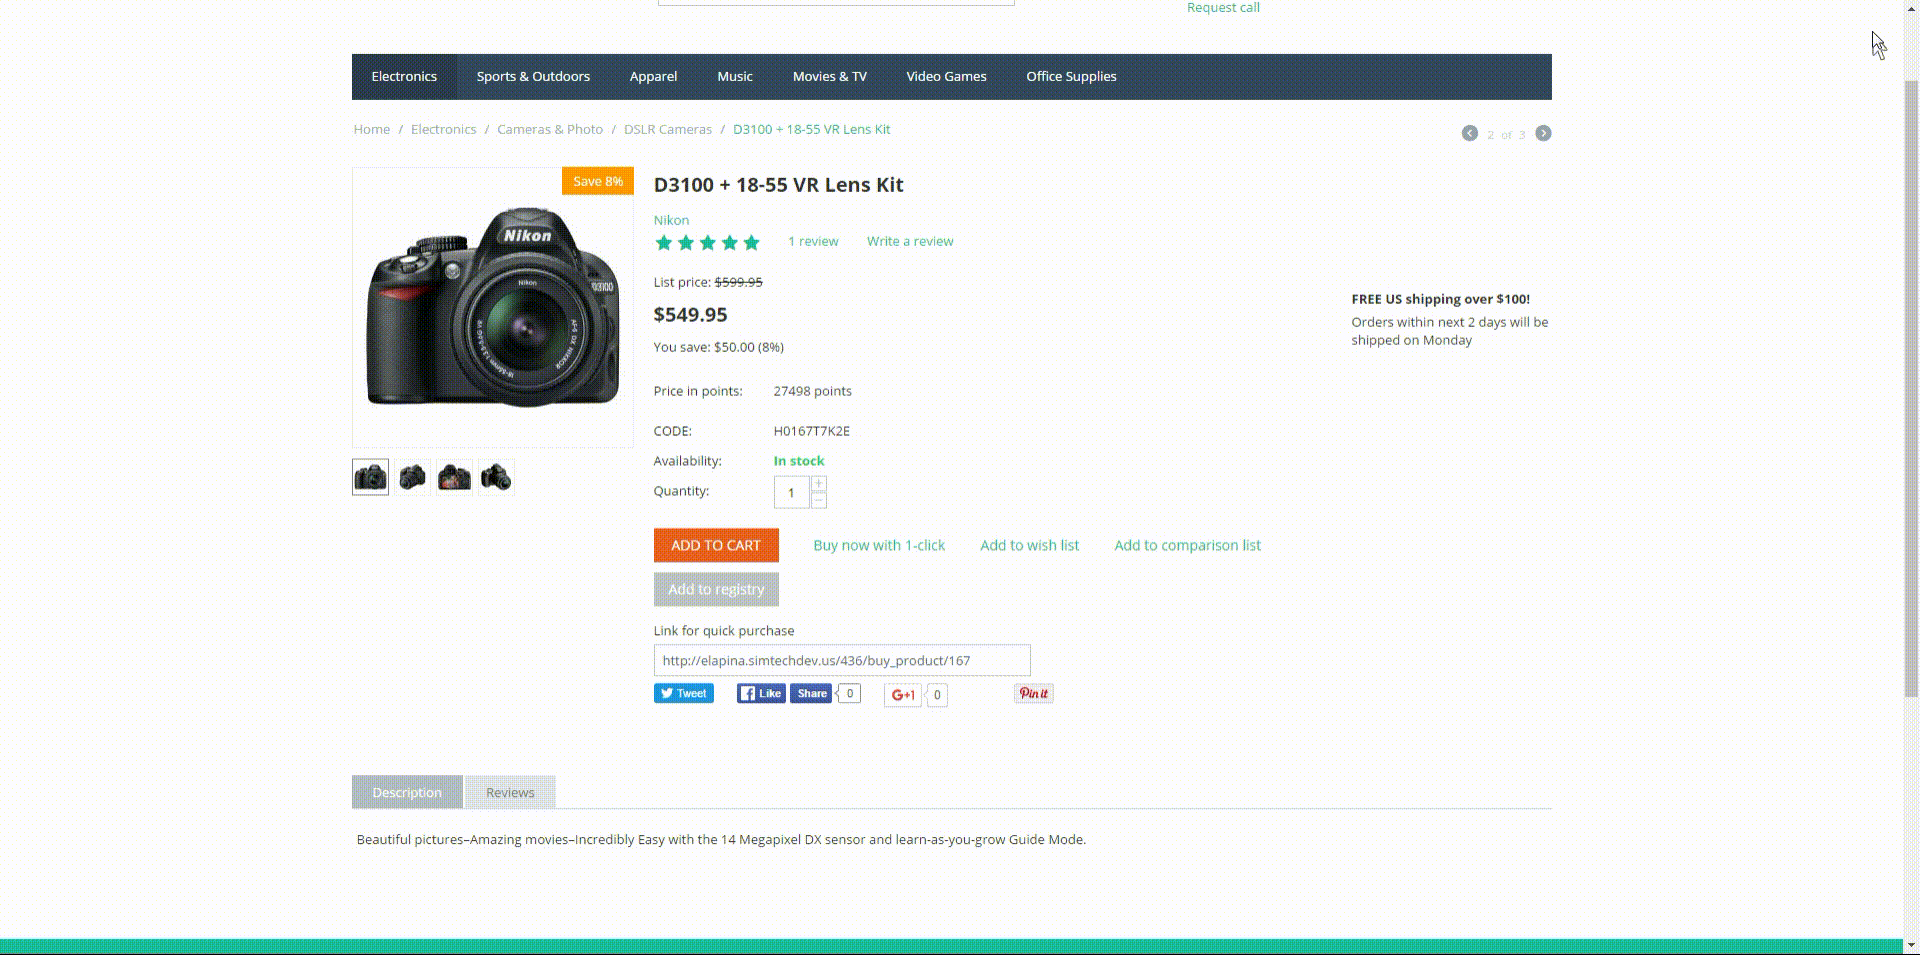Open Video Games menu
The image size is (1920, 955).
point(946,77)
